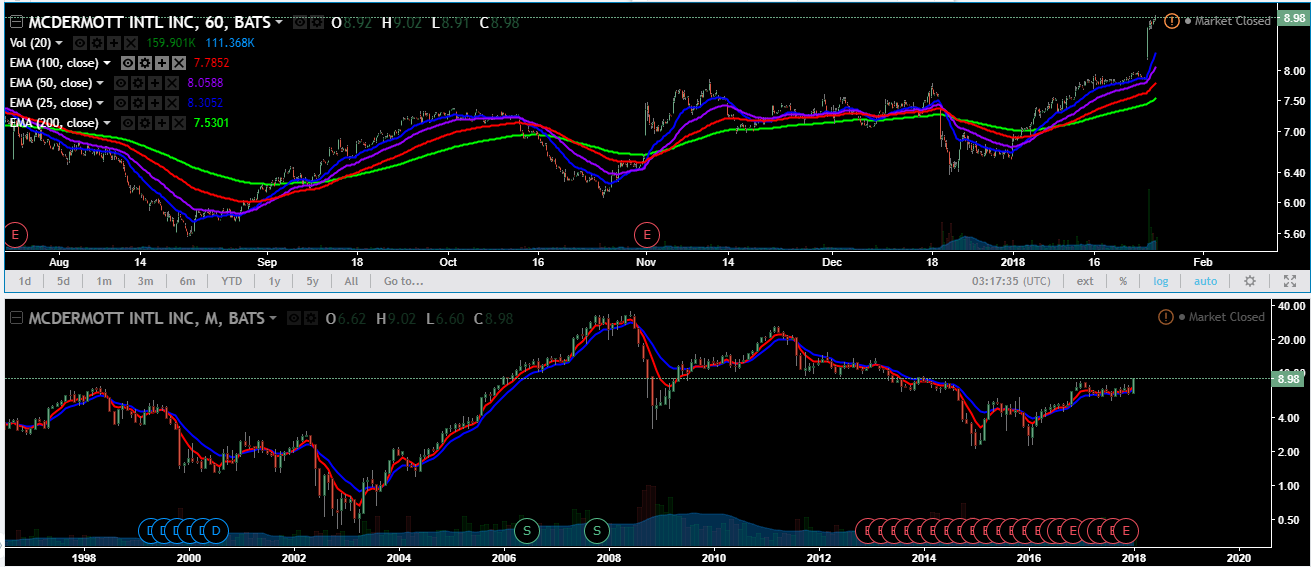
Task: Toggle auto scale option
Action: 1205,281
